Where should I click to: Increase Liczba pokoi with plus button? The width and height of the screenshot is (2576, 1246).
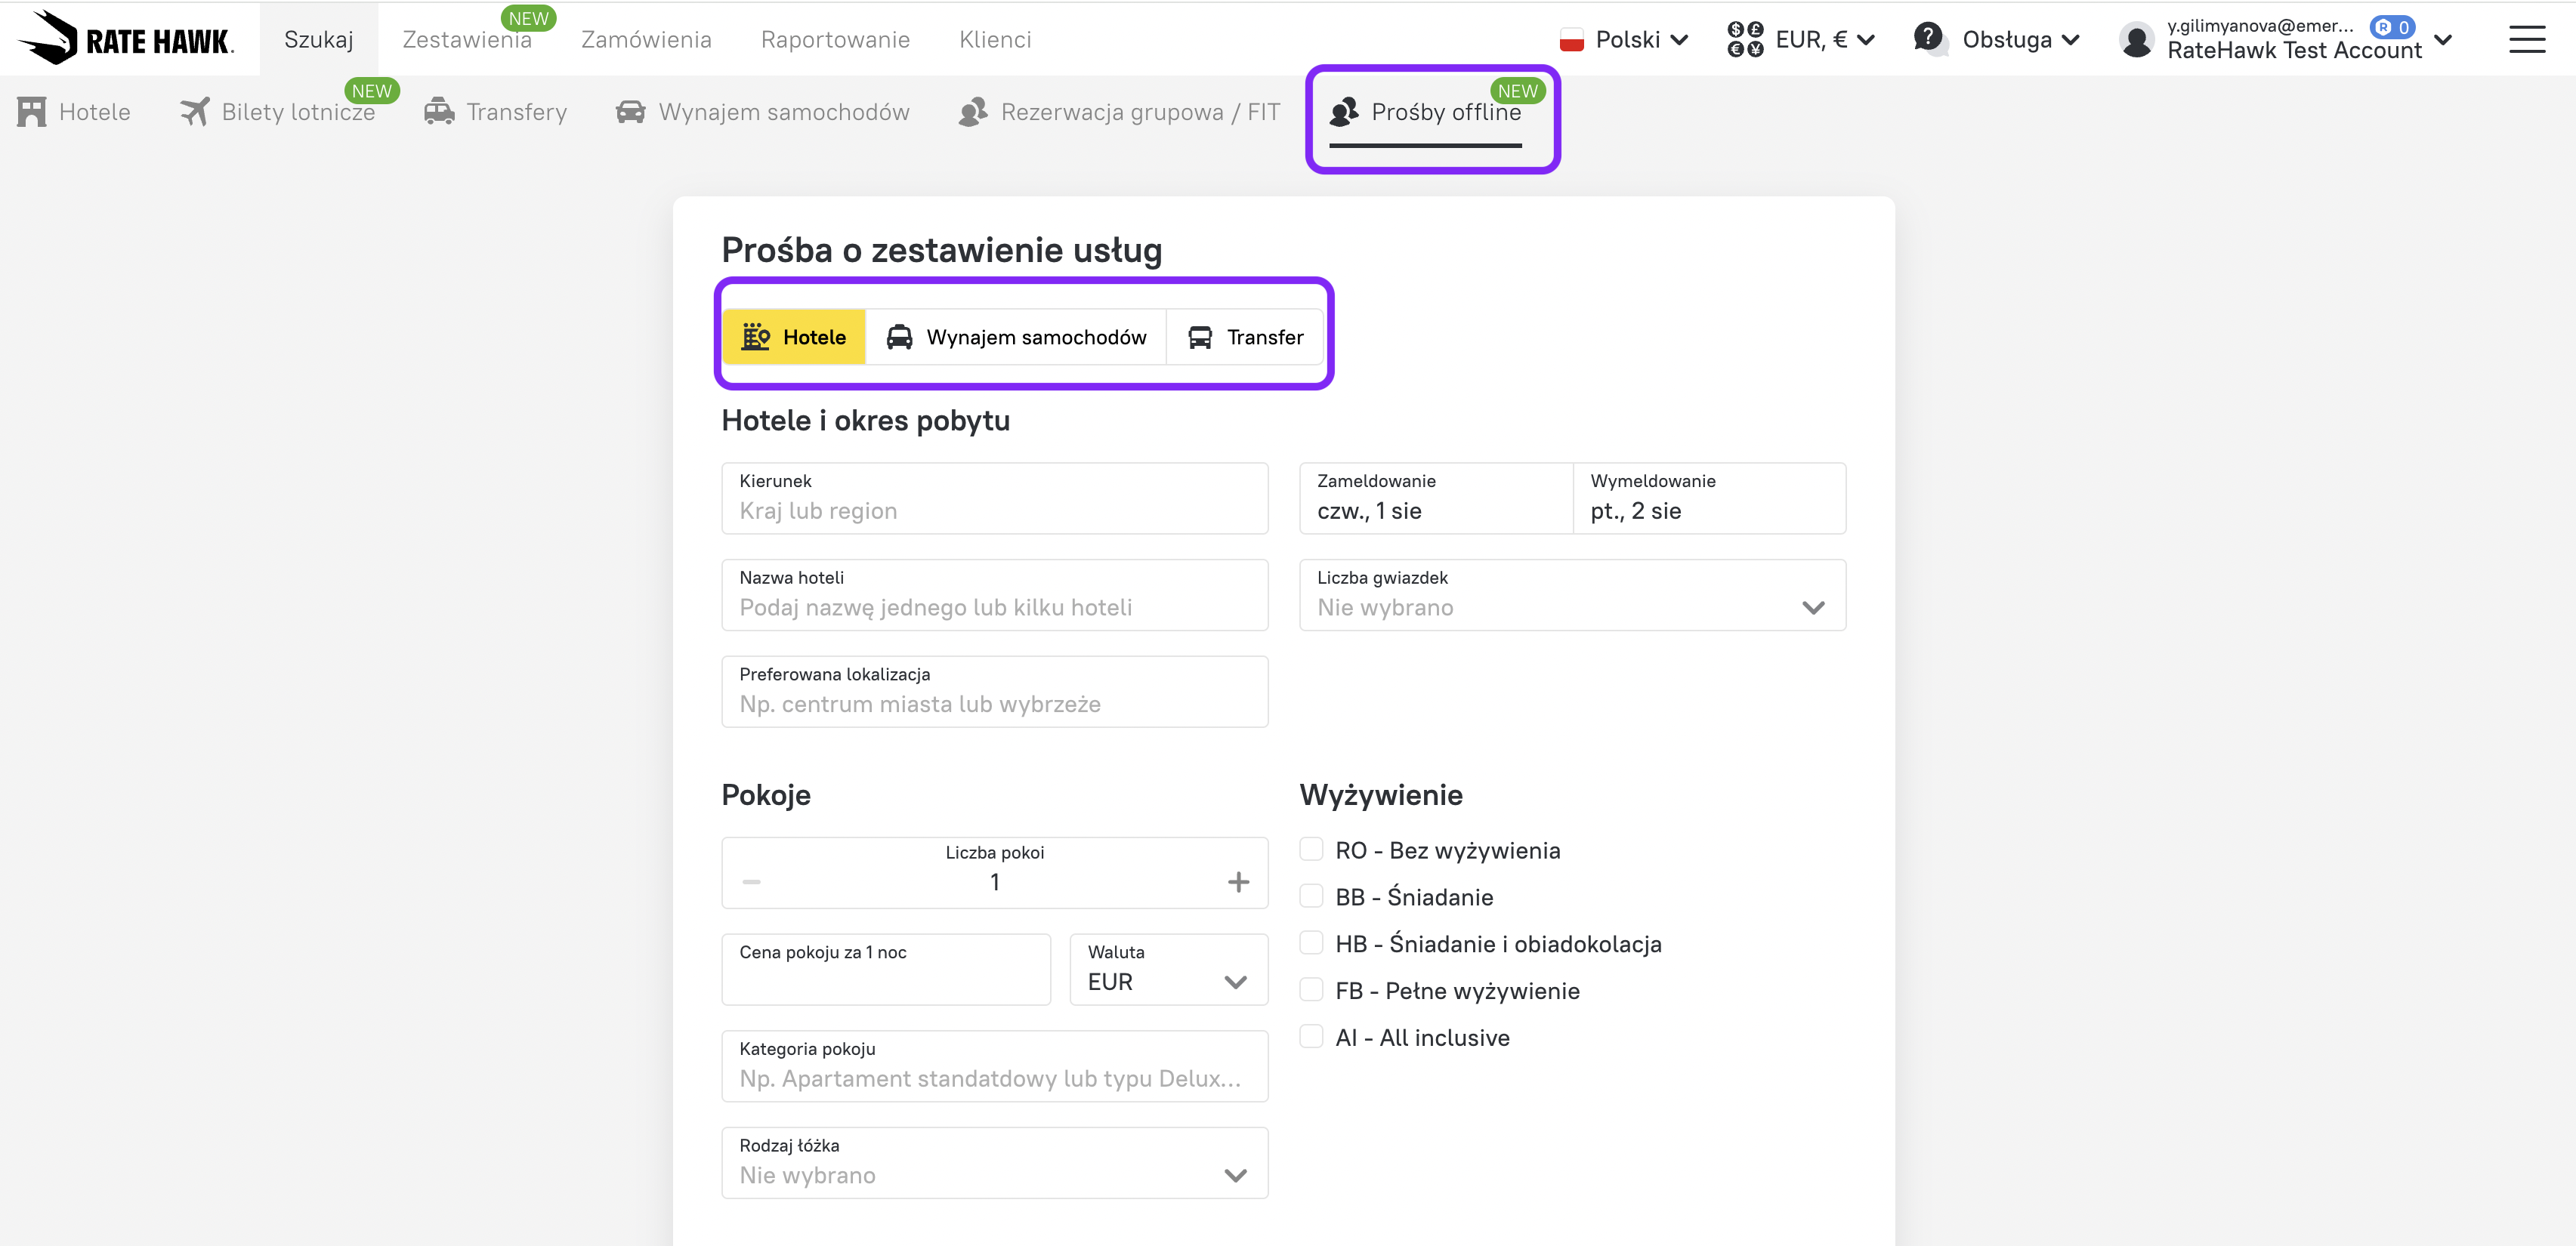tap(1238, 881)
